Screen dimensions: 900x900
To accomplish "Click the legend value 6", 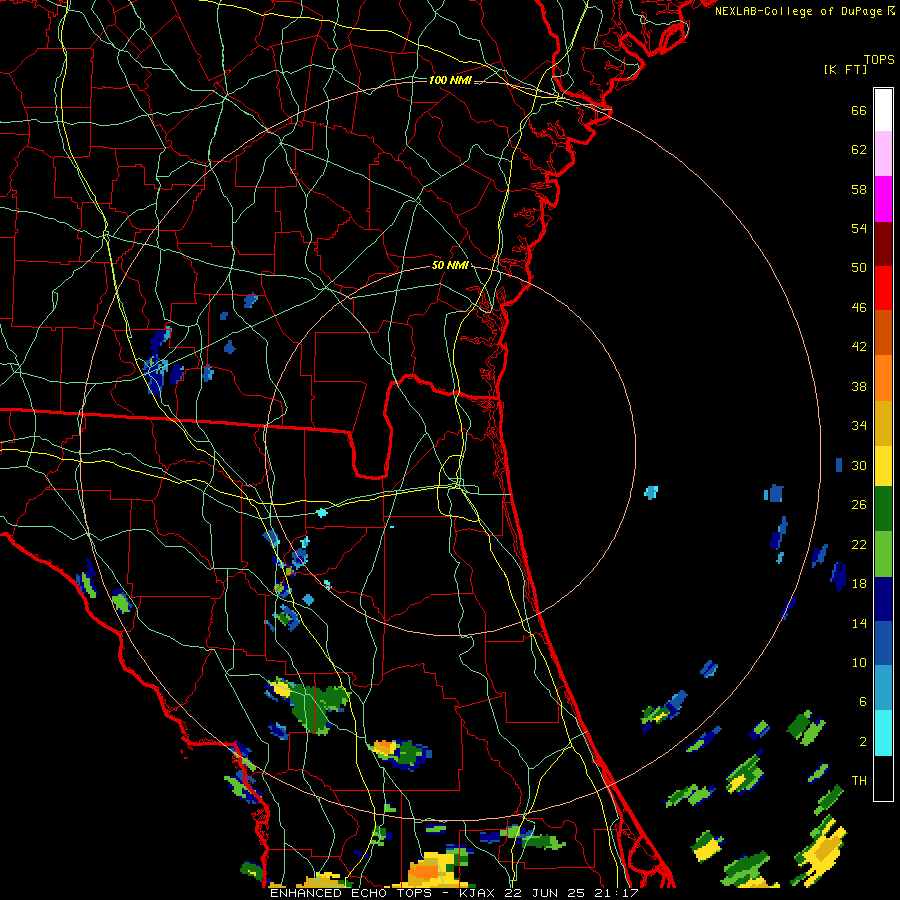I will (863, 702).
